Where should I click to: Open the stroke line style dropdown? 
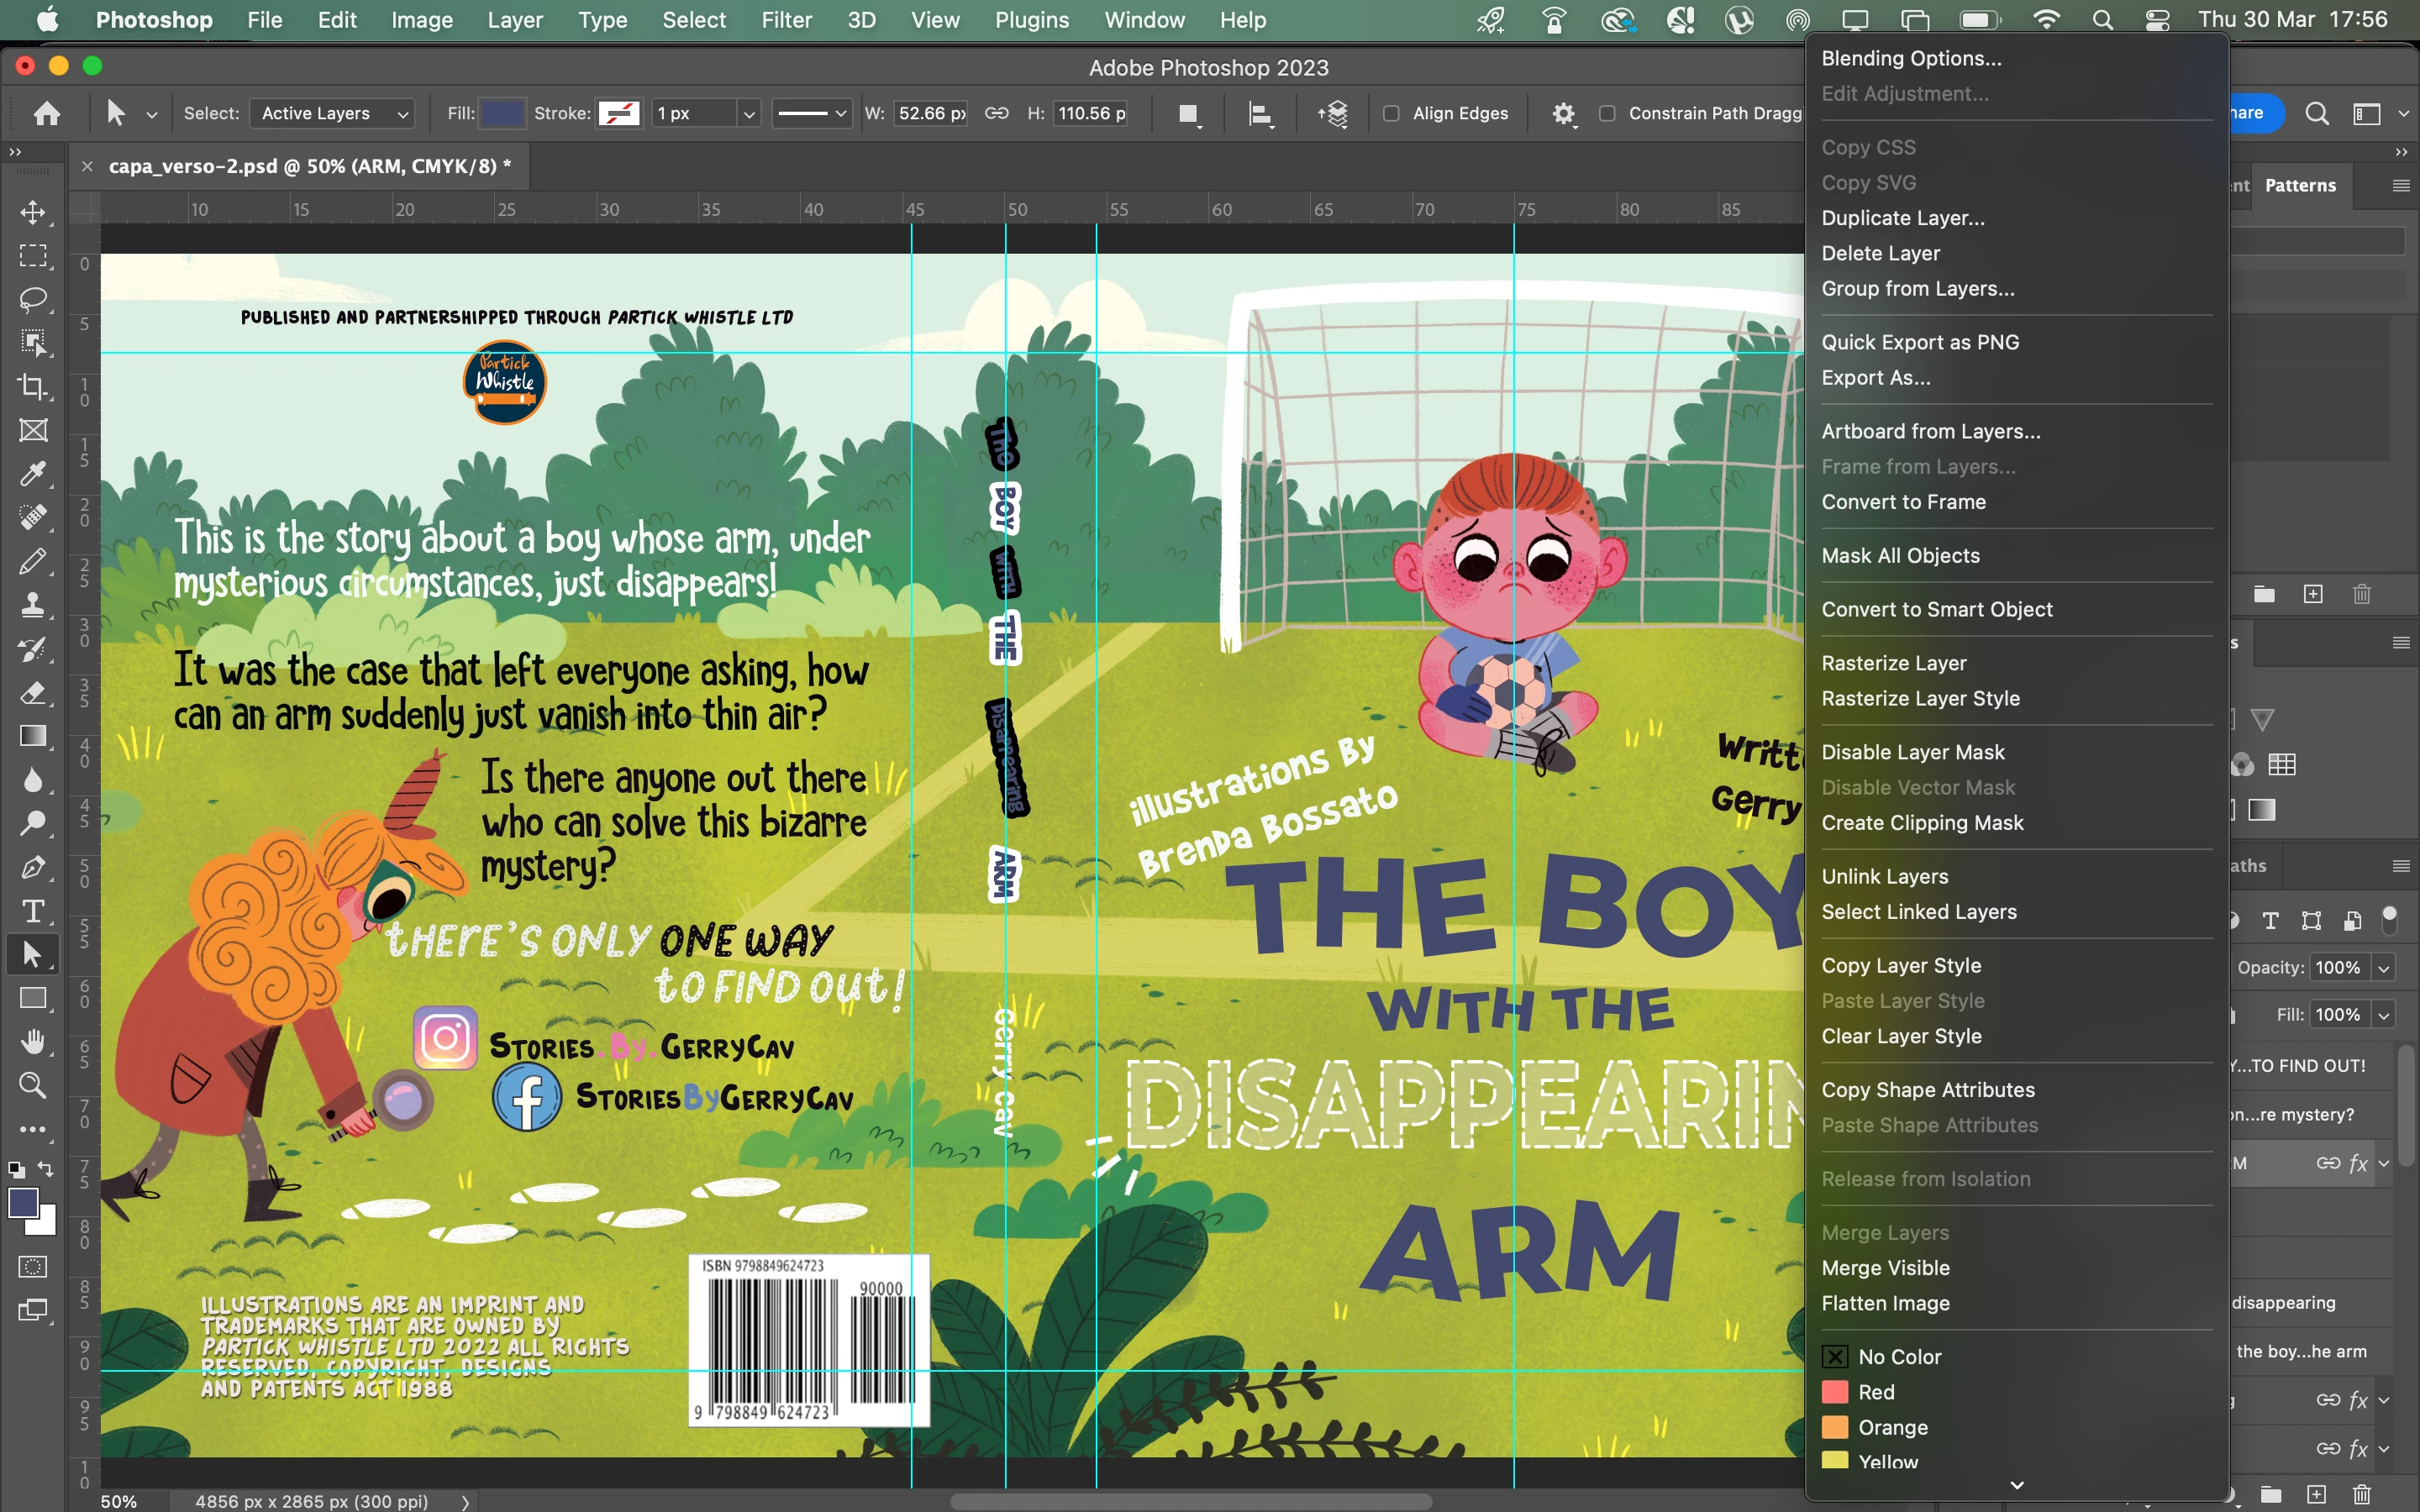click(x=812, y=114)
